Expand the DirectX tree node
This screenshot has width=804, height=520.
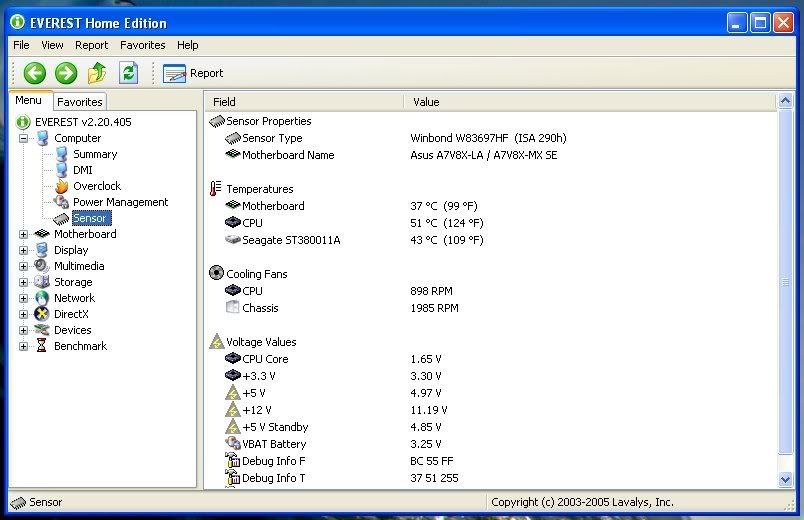click(23, 314)
